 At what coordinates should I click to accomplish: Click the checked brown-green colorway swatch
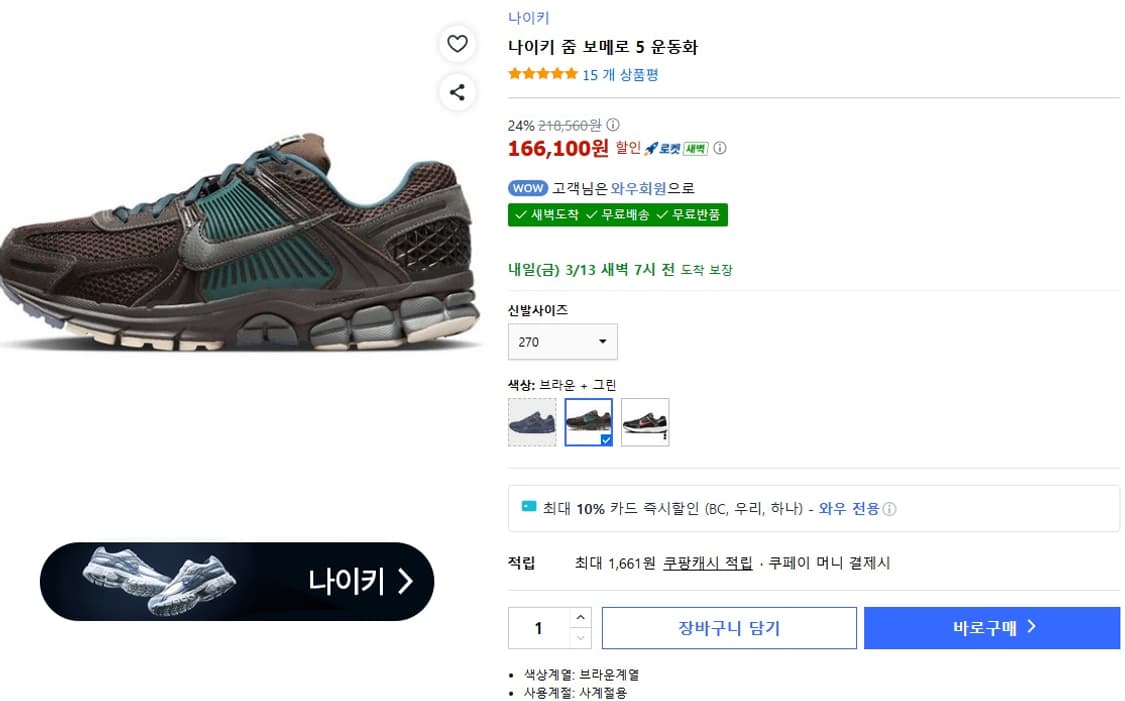(588, 421)
